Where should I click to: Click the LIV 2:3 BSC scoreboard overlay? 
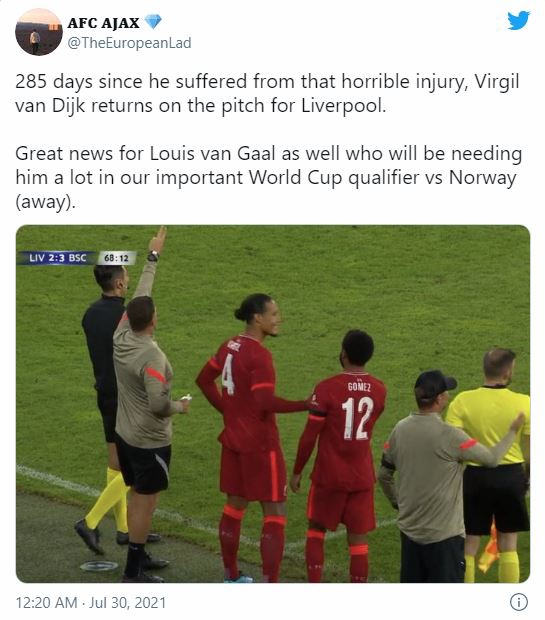coord(58,258)
